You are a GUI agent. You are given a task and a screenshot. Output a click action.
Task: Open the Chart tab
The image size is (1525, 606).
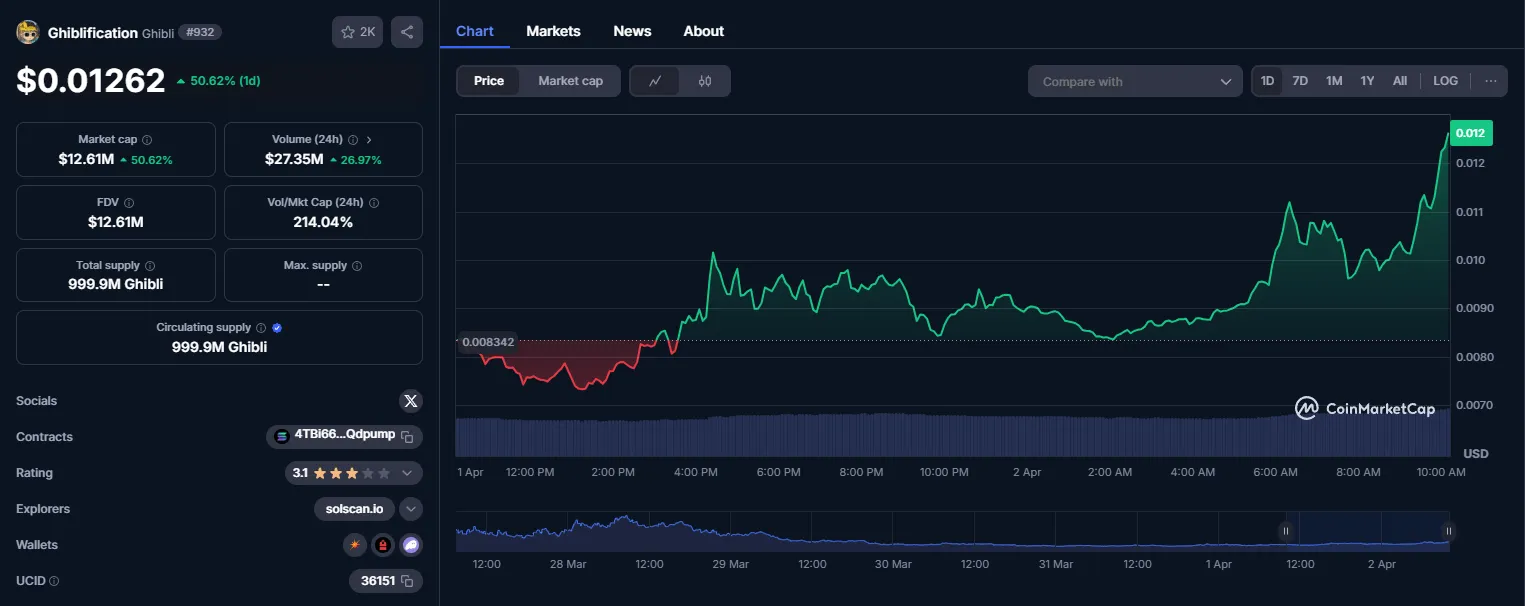[475, 31]
